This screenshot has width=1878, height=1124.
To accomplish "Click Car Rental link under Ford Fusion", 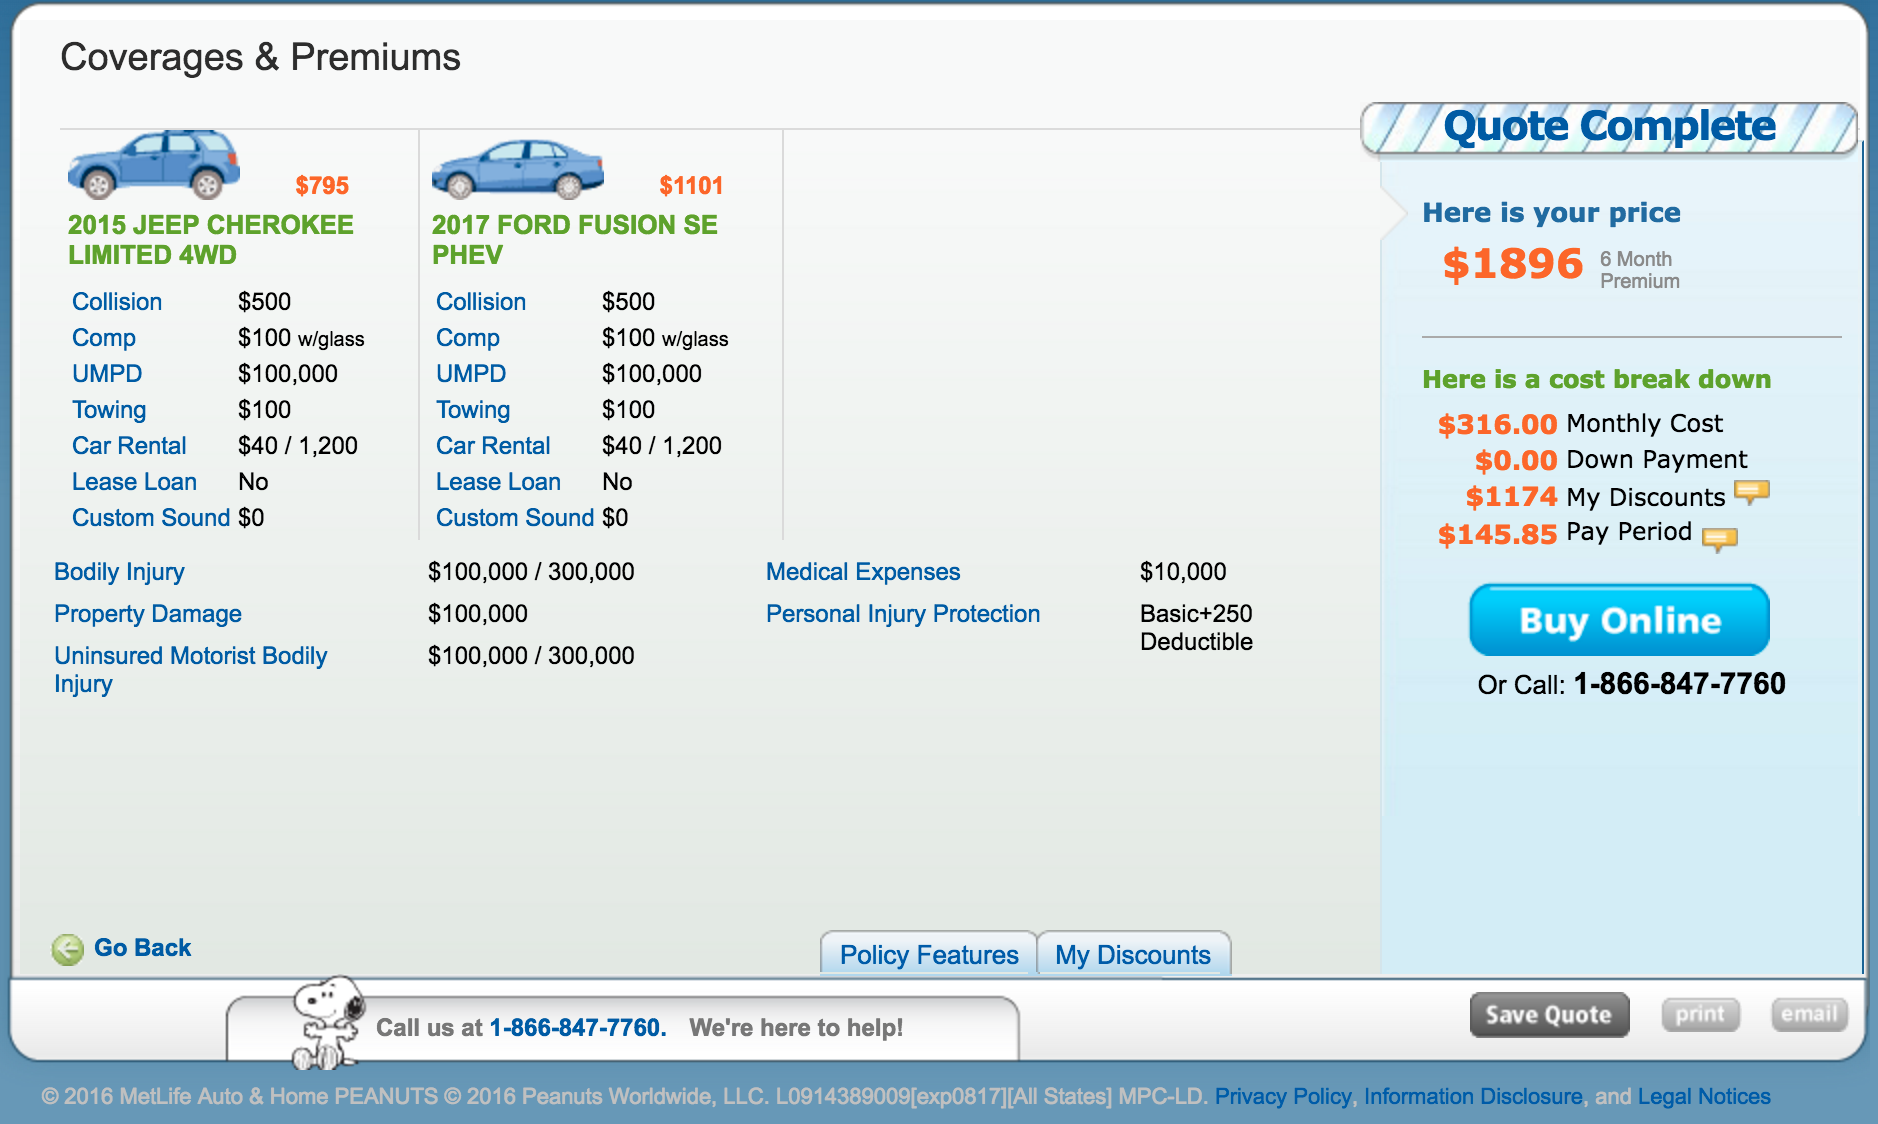I will tap(493, 446).
